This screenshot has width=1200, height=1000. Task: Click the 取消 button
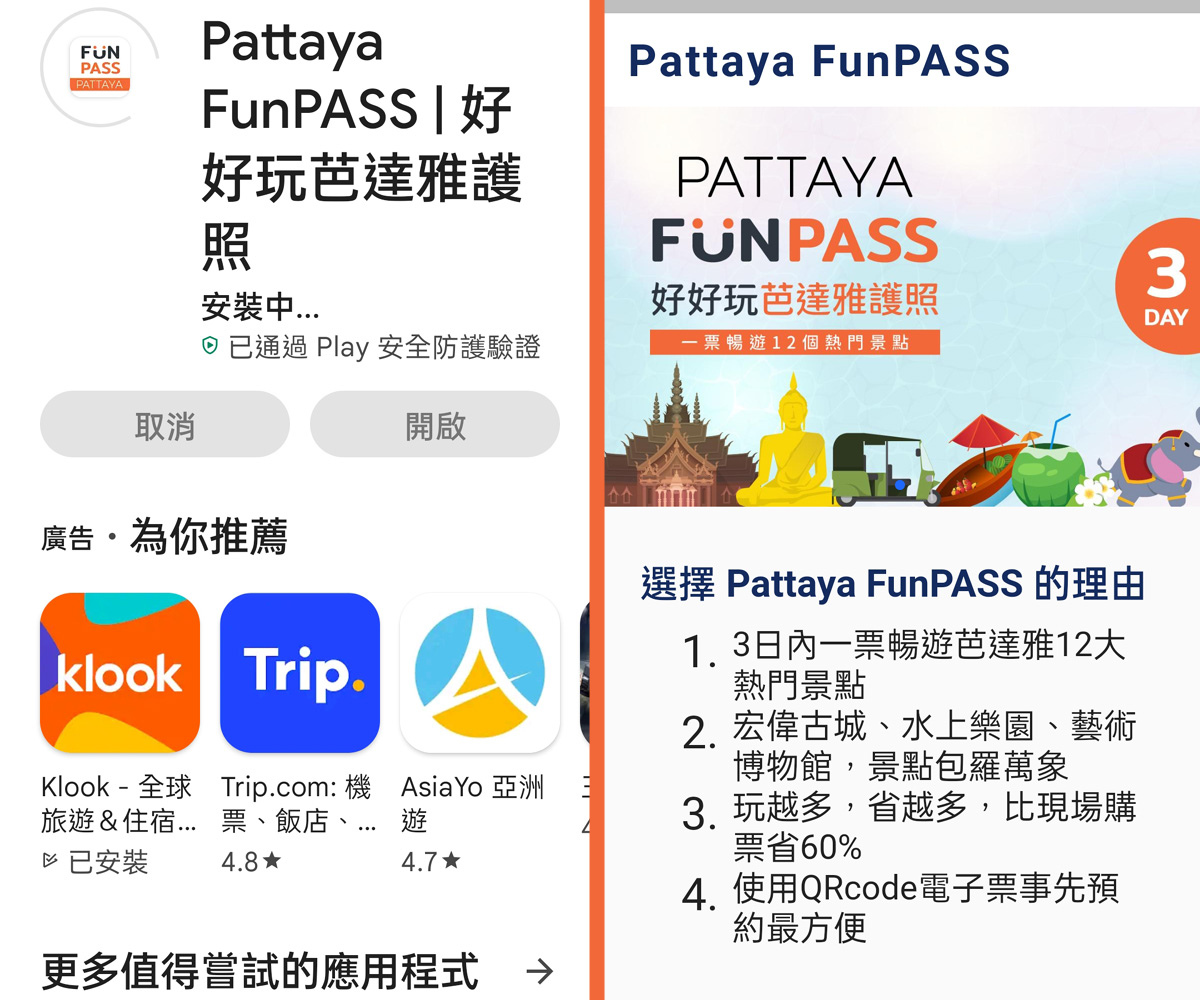click(165, 424)
